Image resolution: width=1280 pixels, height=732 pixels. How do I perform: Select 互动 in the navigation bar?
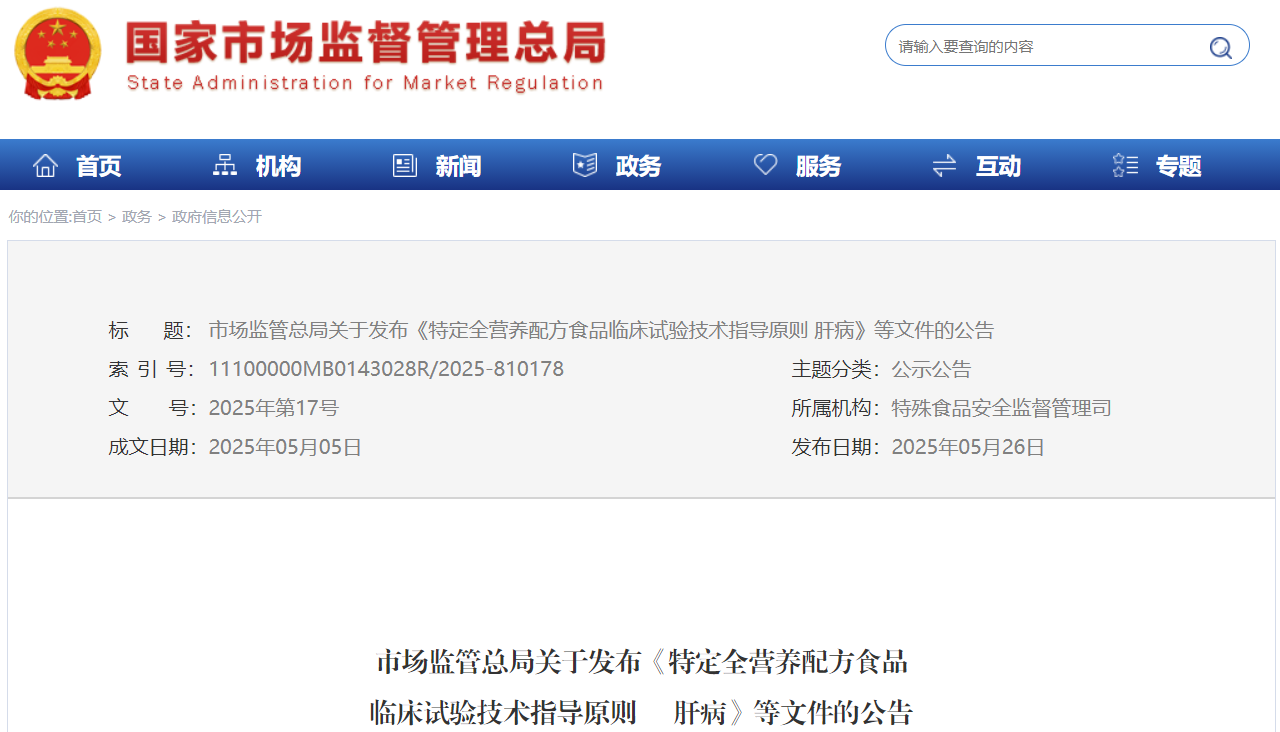[998, 166]
